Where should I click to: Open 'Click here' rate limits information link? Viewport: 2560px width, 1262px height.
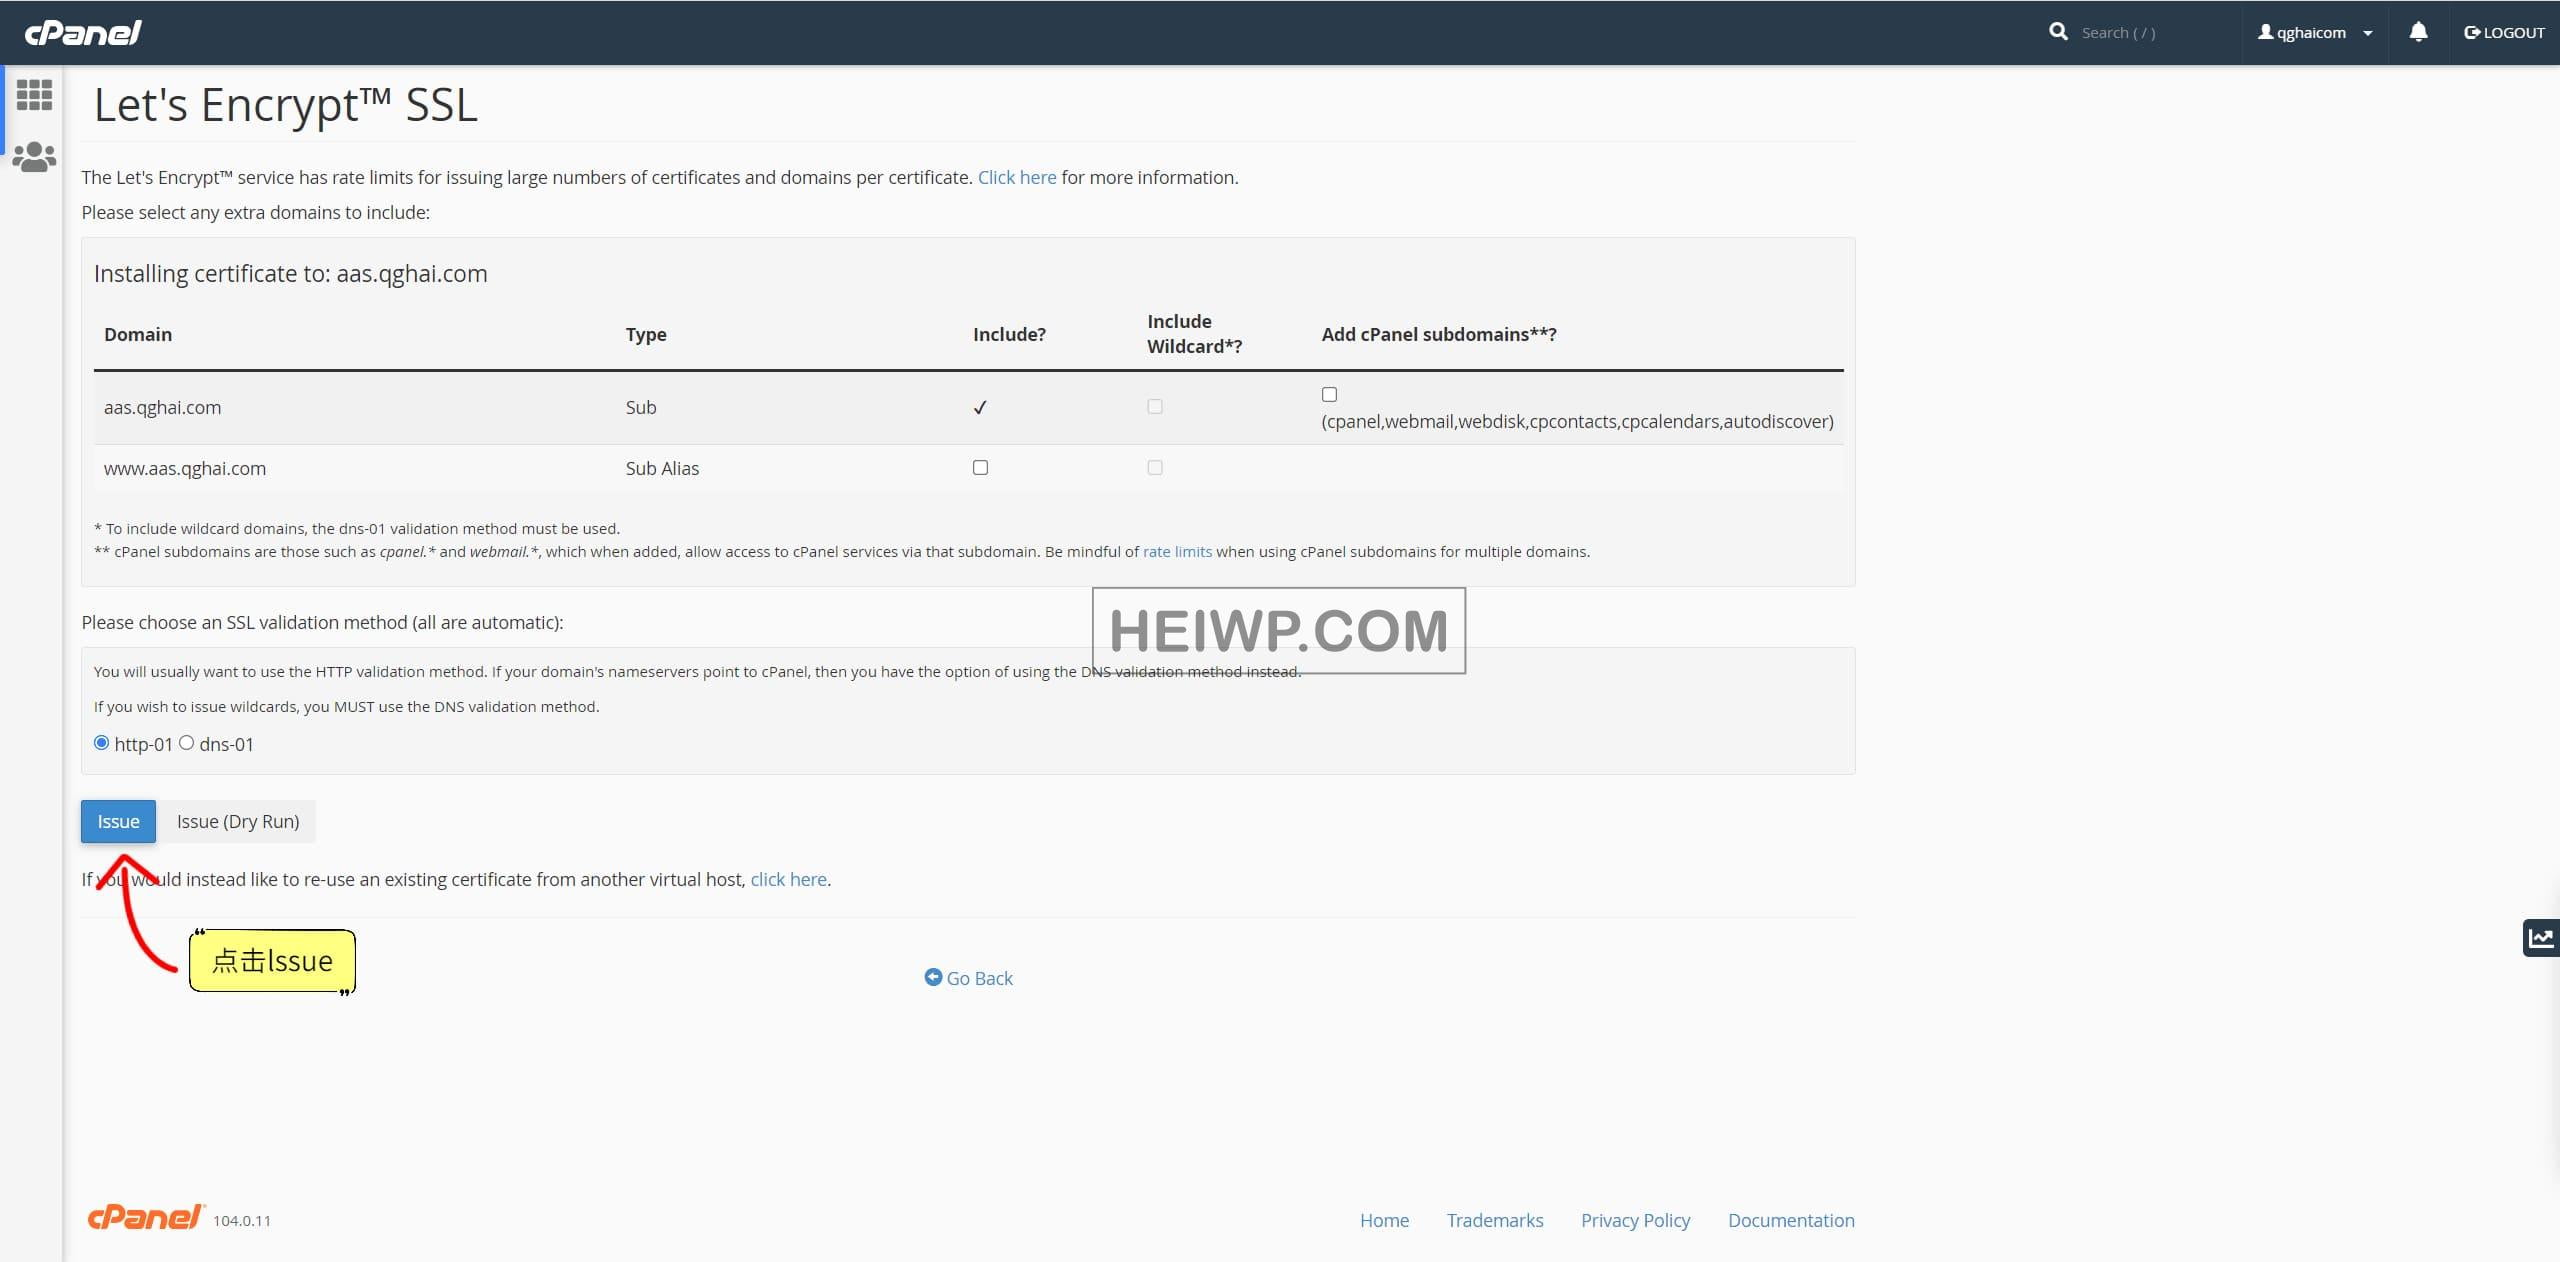coord(1016,177)
